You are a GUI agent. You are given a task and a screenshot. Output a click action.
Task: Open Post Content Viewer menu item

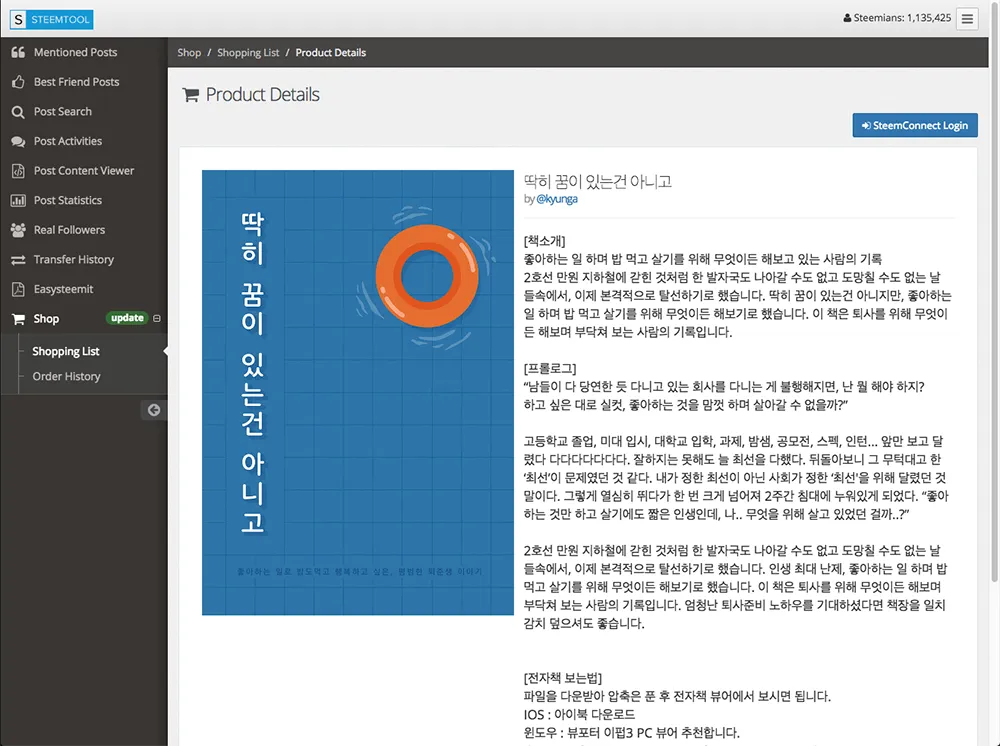click(x=84, y=171)
